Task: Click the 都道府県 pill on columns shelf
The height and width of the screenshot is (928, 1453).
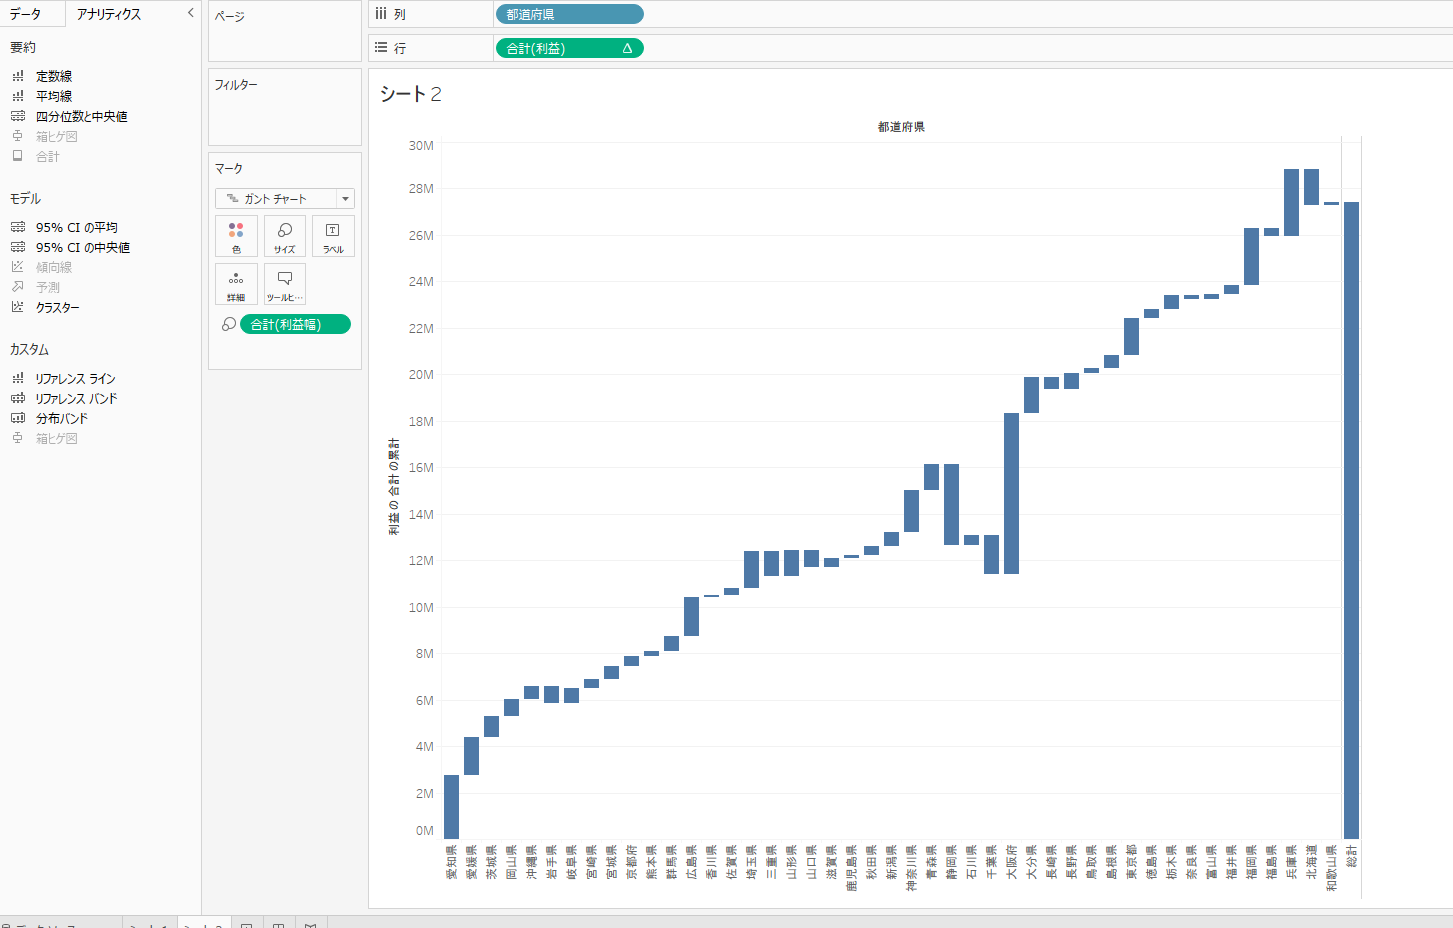Action: pos(569,14)
